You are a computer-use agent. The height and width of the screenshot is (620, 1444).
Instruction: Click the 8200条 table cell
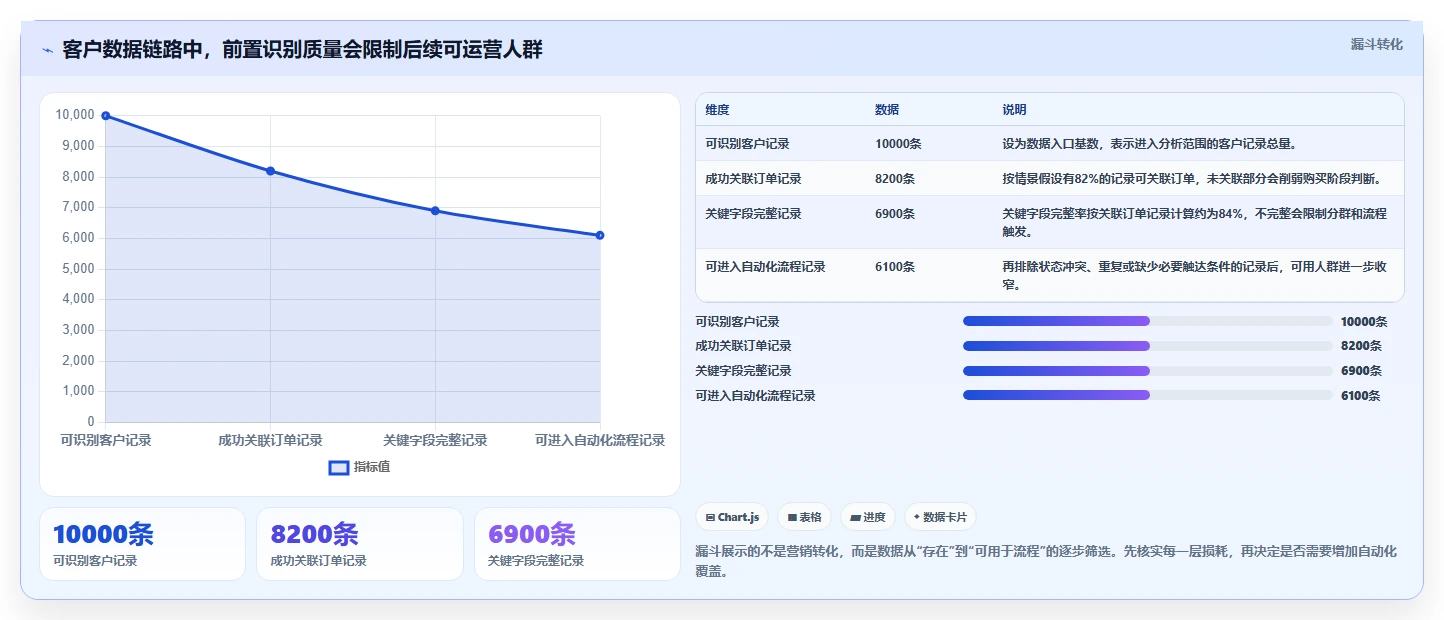[x=895, y=179]
